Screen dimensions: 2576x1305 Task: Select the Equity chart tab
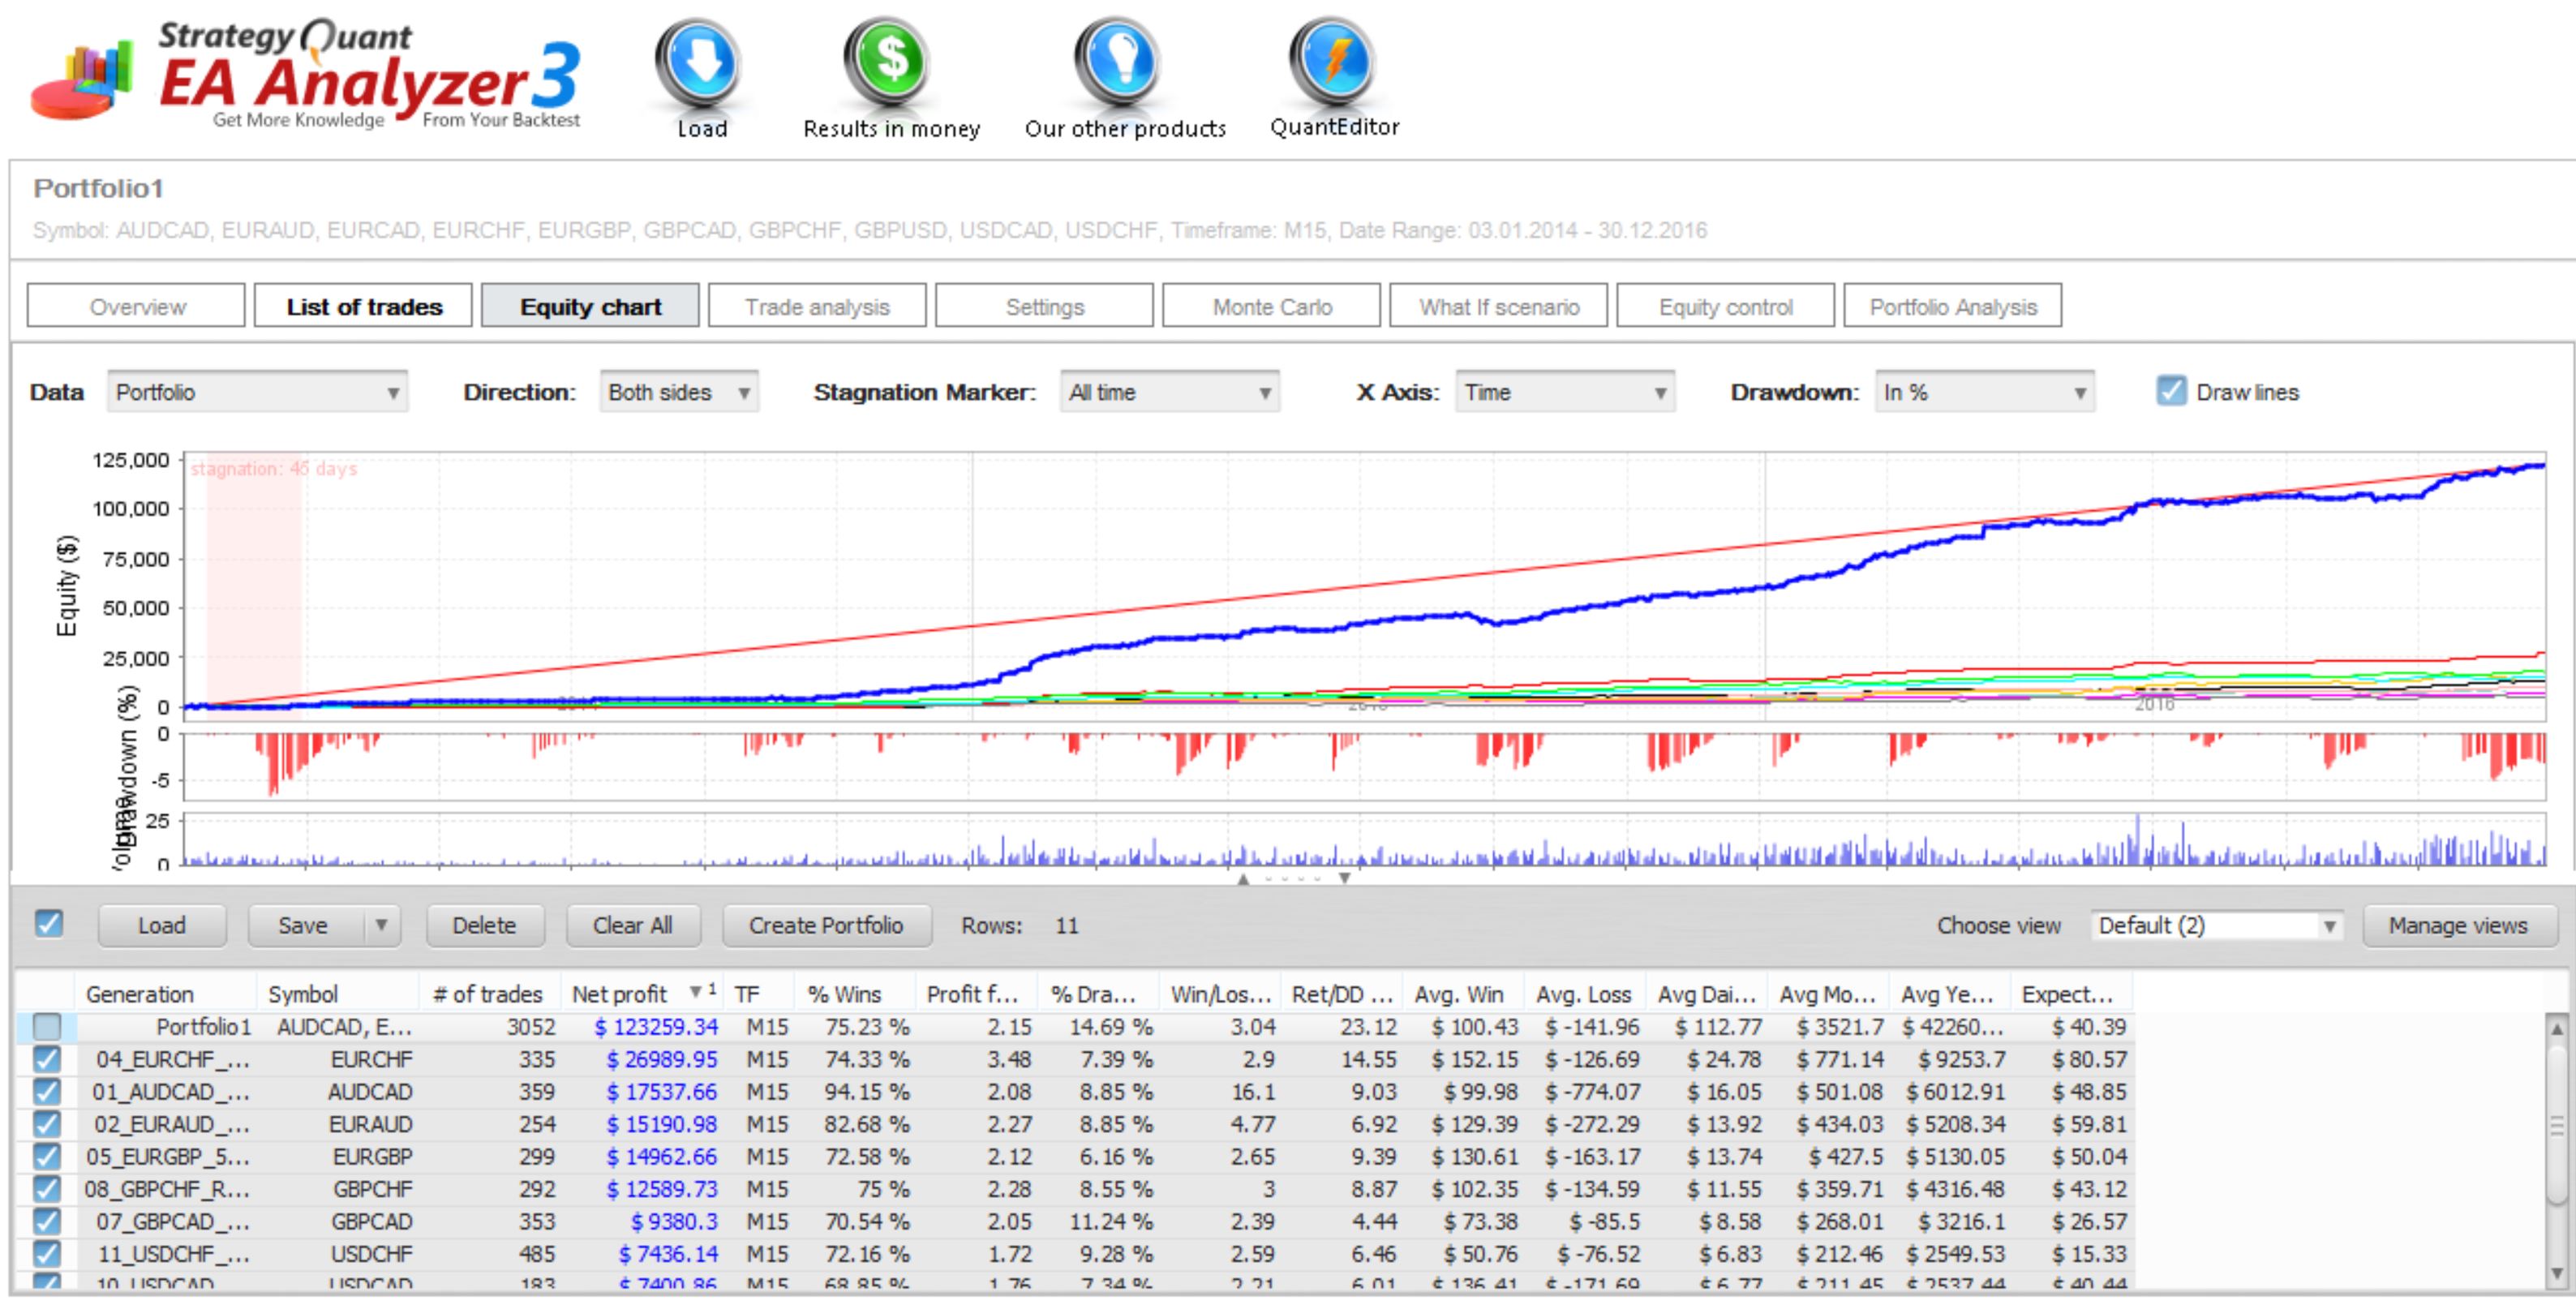pos(590,306)
